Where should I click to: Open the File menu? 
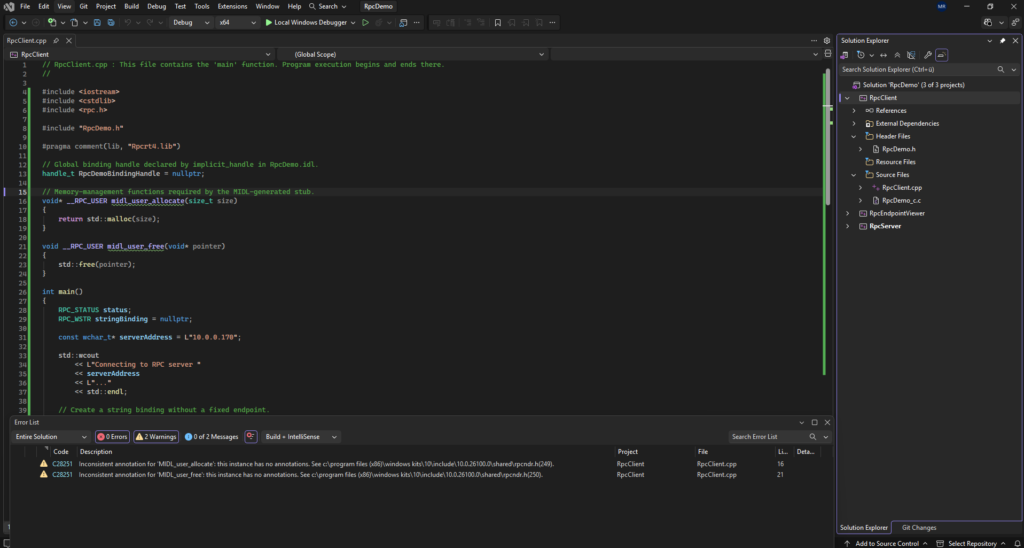(x=25, y=6)
